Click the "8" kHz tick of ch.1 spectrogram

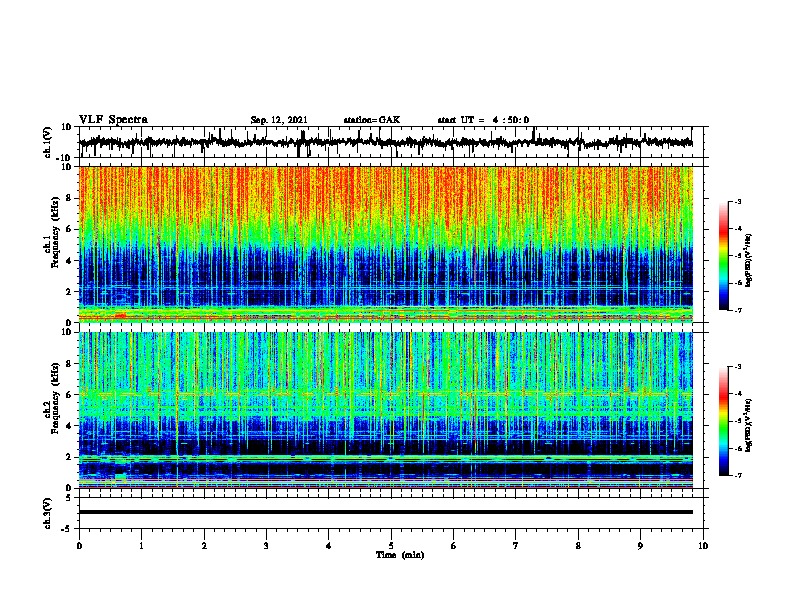tap(70, 198)
